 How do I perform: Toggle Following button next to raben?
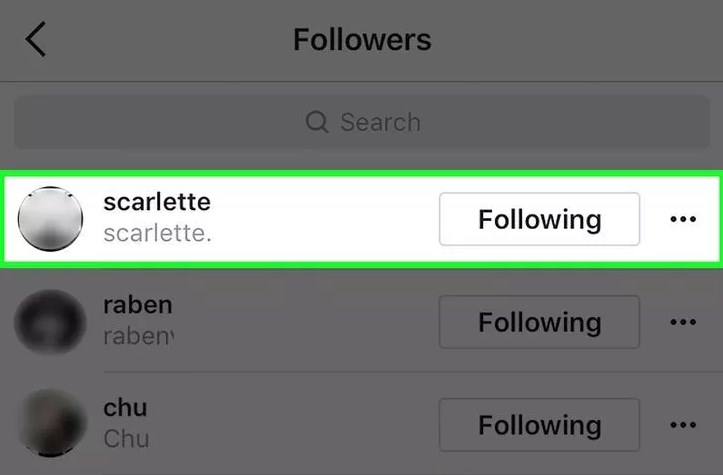[x=539, y=322]
